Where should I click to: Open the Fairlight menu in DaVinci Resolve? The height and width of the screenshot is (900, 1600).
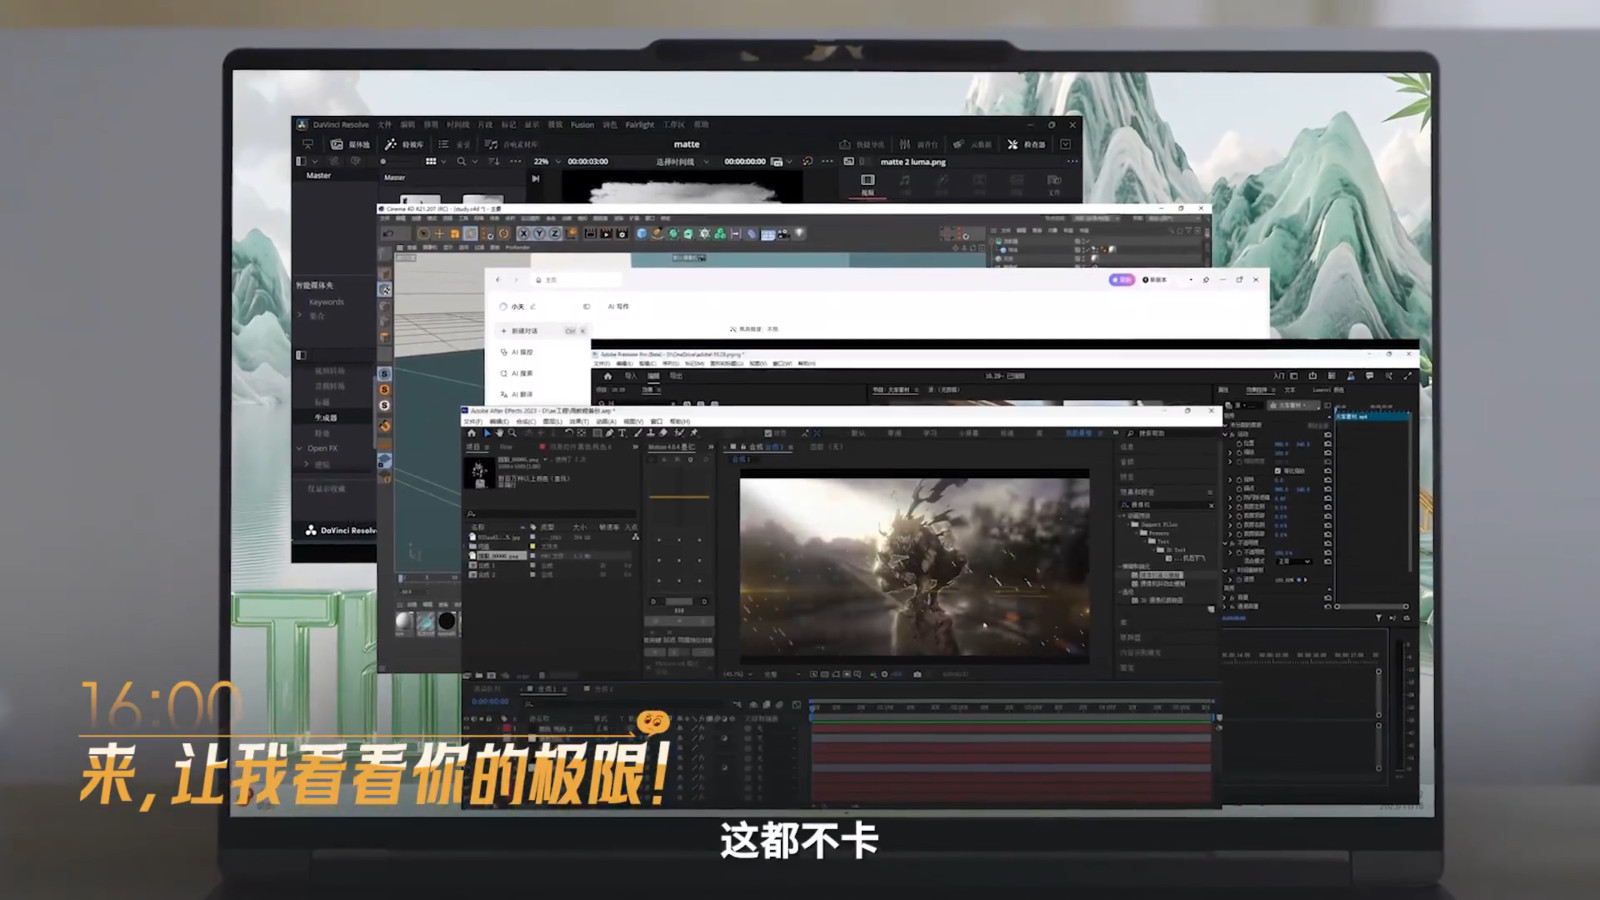[x=639, y=125]
